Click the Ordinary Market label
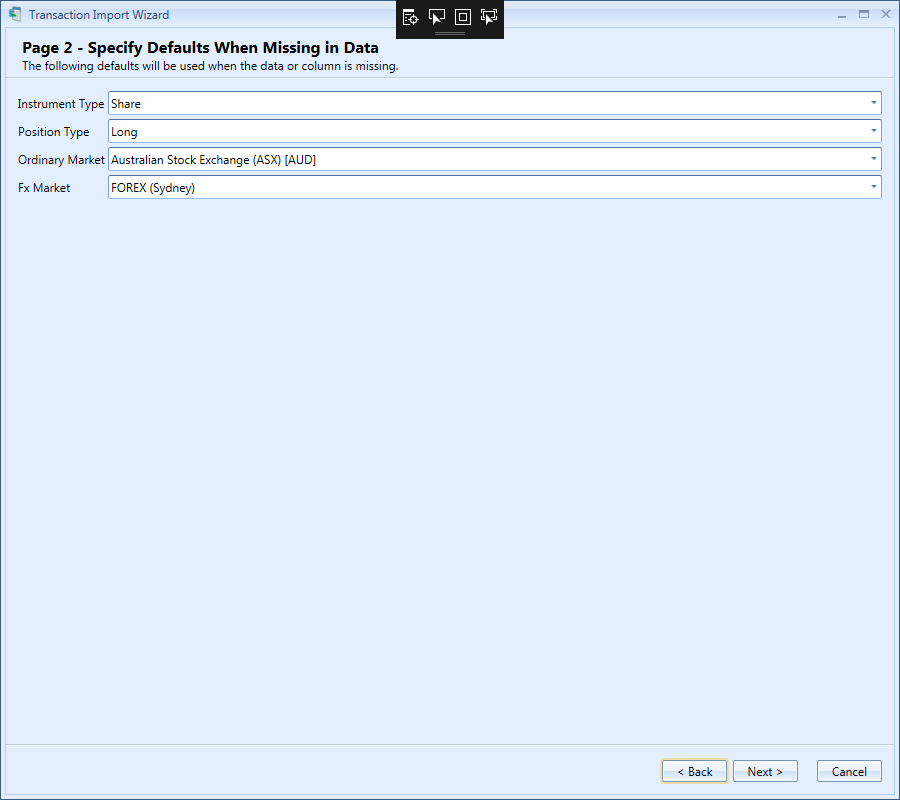Screen dimensions: 900x800 (61, 160)
